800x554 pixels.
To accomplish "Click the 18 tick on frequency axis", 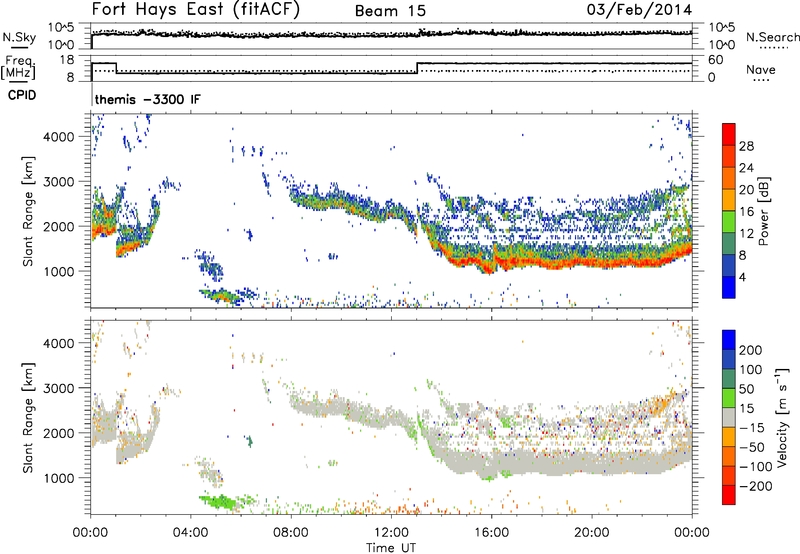I will coord(67,60).
